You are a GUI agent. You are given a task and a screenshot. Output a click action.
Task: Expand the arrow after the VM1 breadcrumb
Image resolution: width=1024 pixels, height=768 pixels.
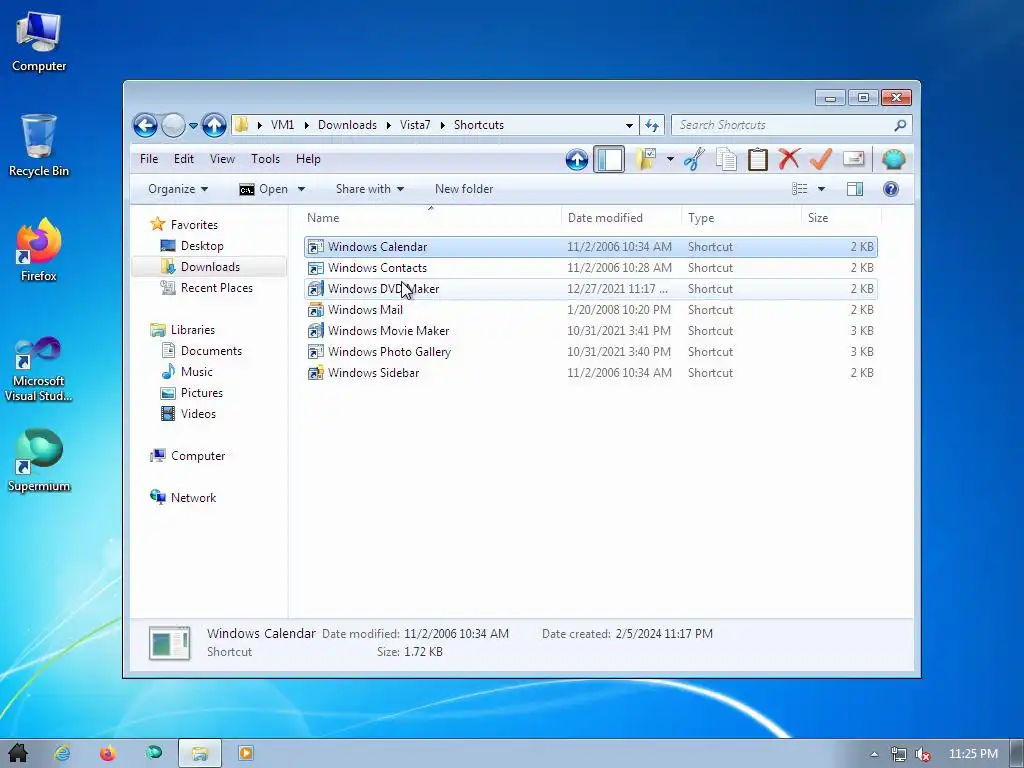[306, 125]
